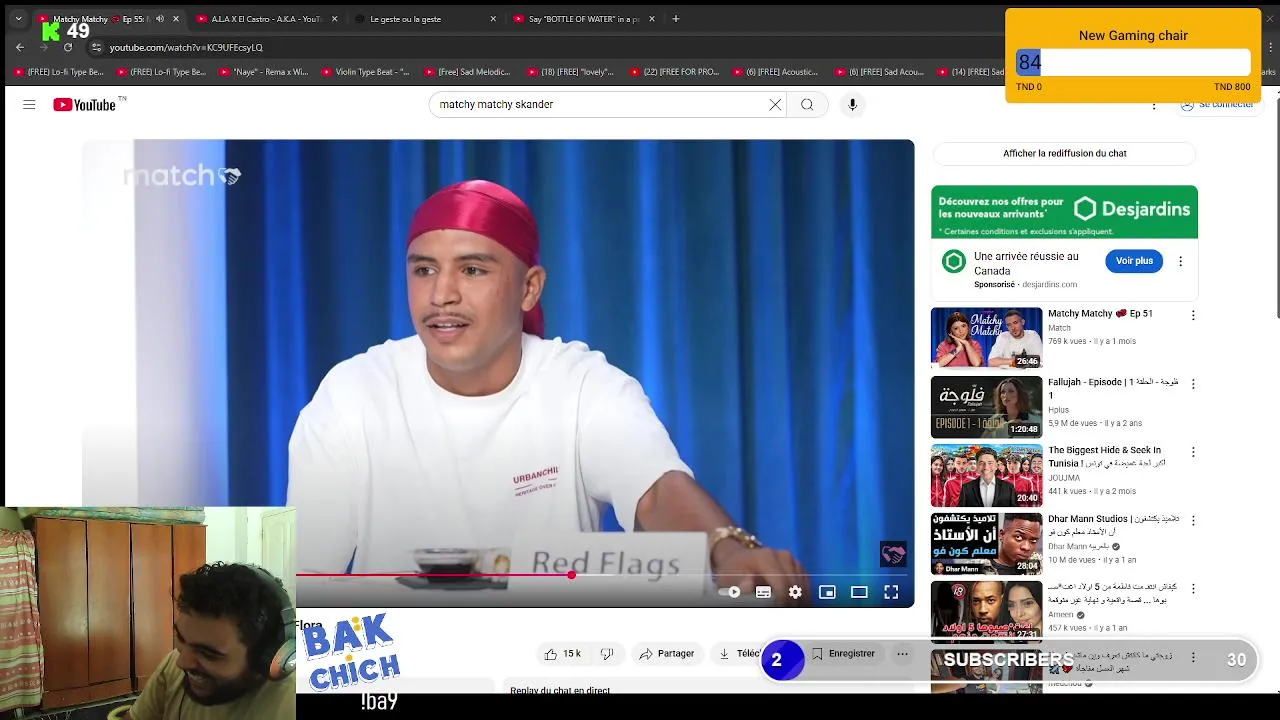
Task: Open options for the Ameen video
Action: click(1192, 589)
